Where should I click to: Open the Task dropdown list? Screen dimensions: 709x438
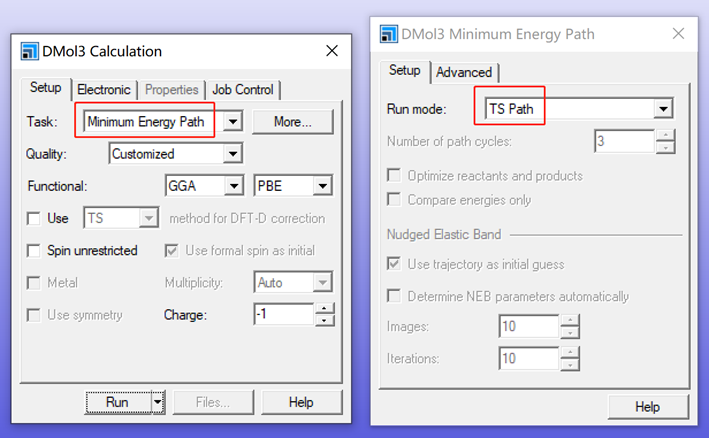tap(232, 122)
